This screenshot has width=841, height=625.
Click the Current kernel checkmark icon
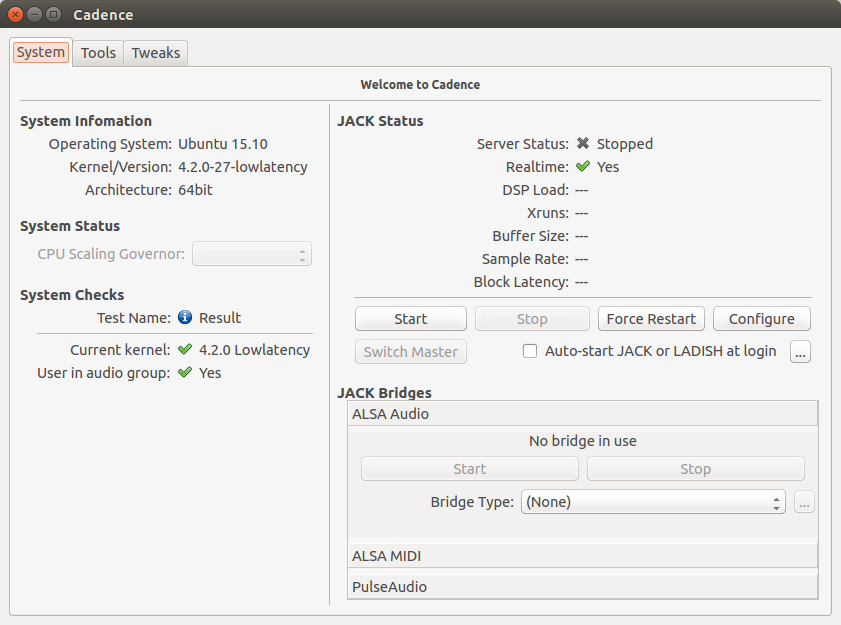pos(185,349)
